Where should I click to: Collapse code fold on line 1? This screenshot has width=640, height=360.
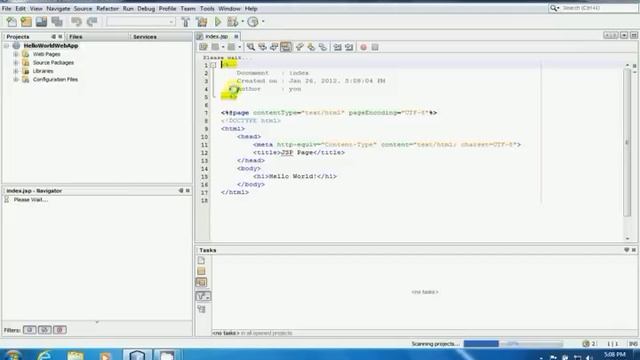213,65
